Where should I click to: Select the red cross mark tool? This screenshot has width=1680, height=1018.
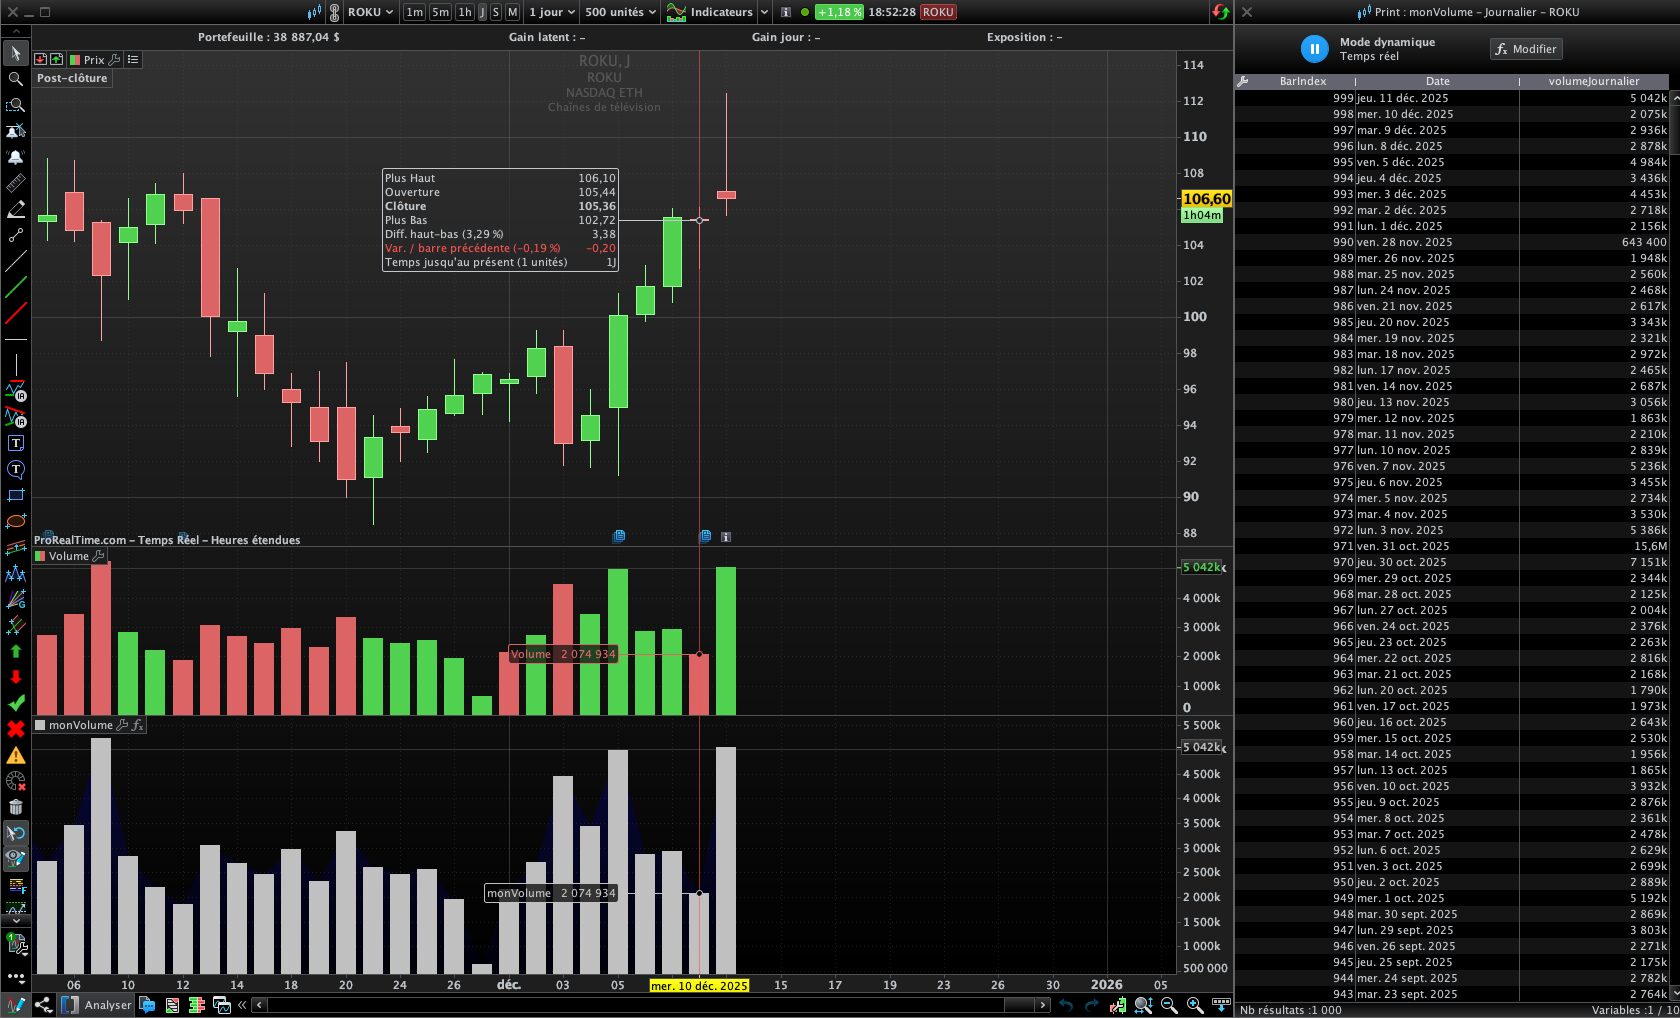coord(16,729)
